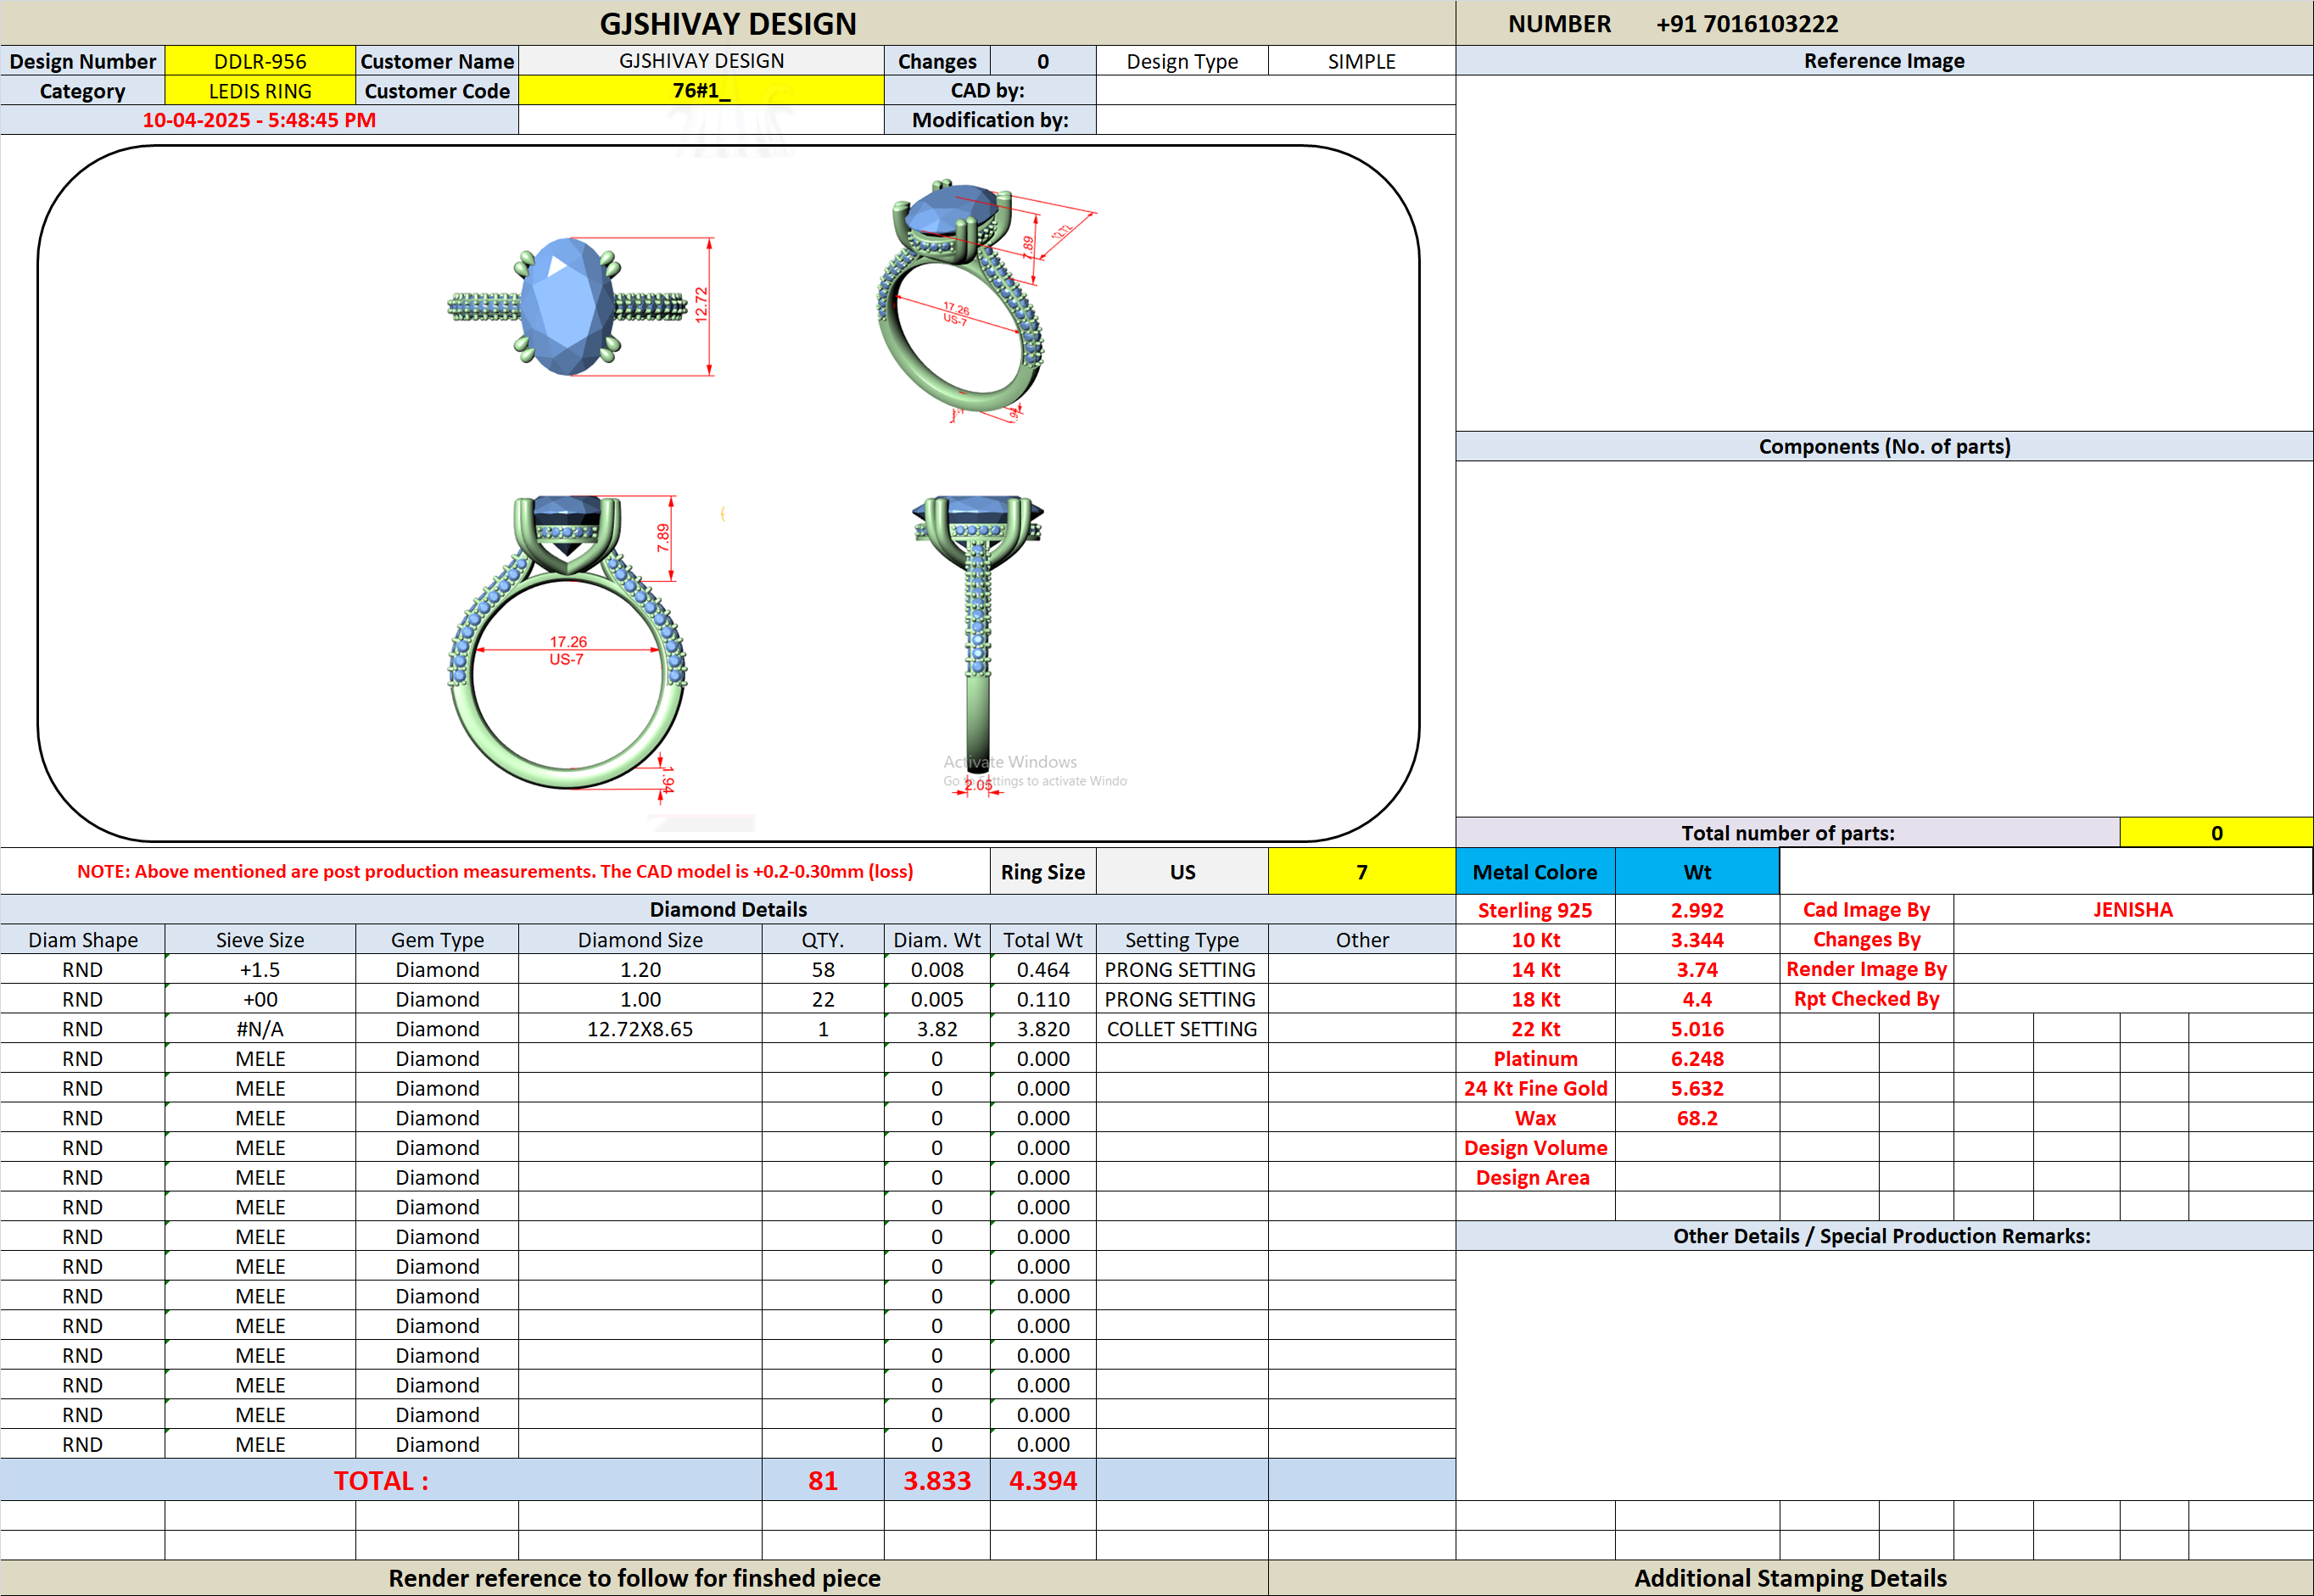Select the 'COLLET SETTING' cell
Screen dimensions: 2314x1596
tap(1182, 1029)
